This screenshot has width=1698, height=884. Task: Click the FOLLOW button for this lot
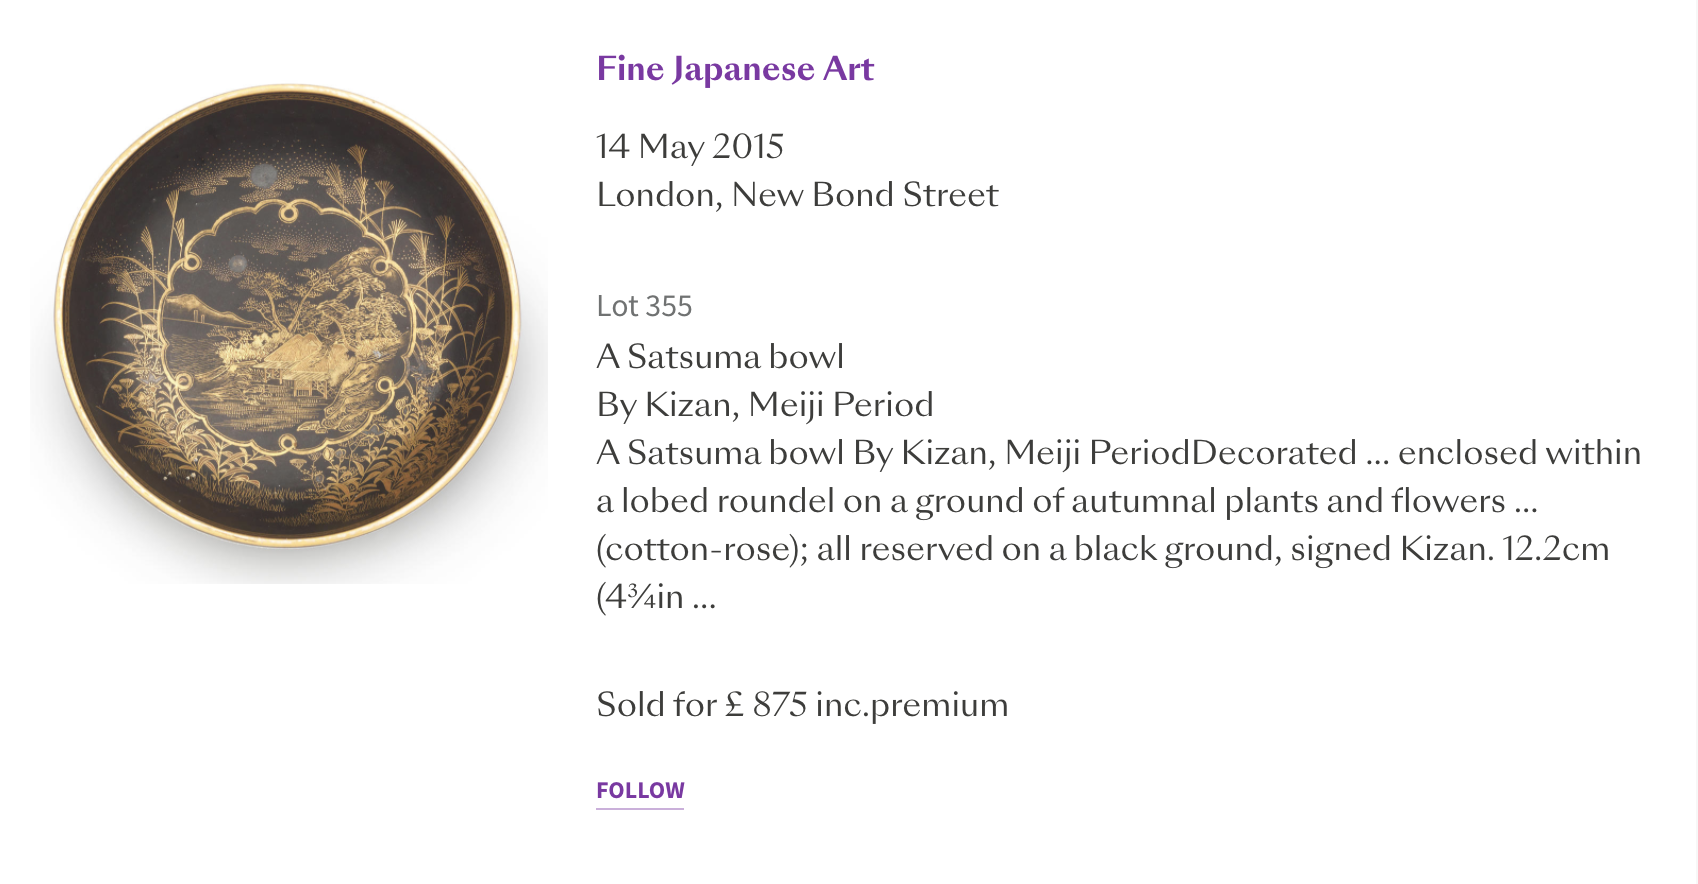click(640, 791)
